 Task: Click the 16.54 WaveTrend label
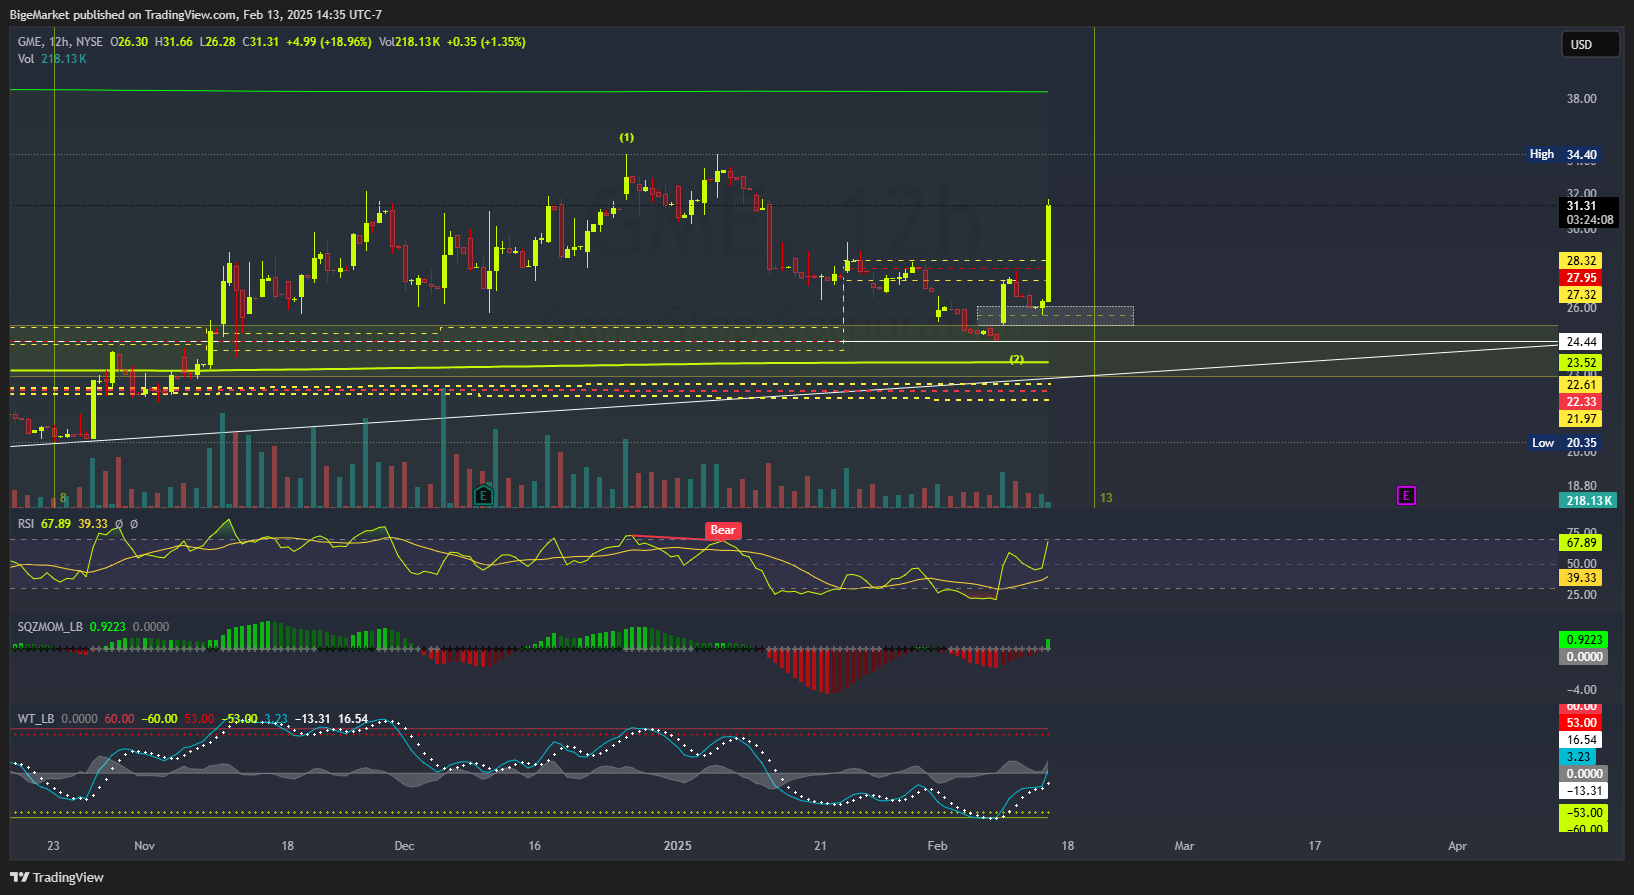tap(1580, 740)
